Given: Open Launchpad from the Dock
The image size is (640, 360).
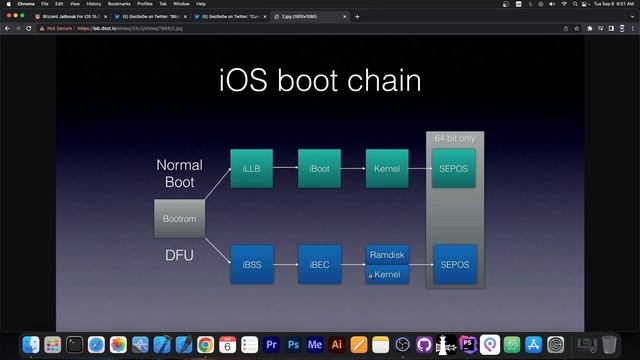Looking at the screenshot, I should click(x=53, y=345).
